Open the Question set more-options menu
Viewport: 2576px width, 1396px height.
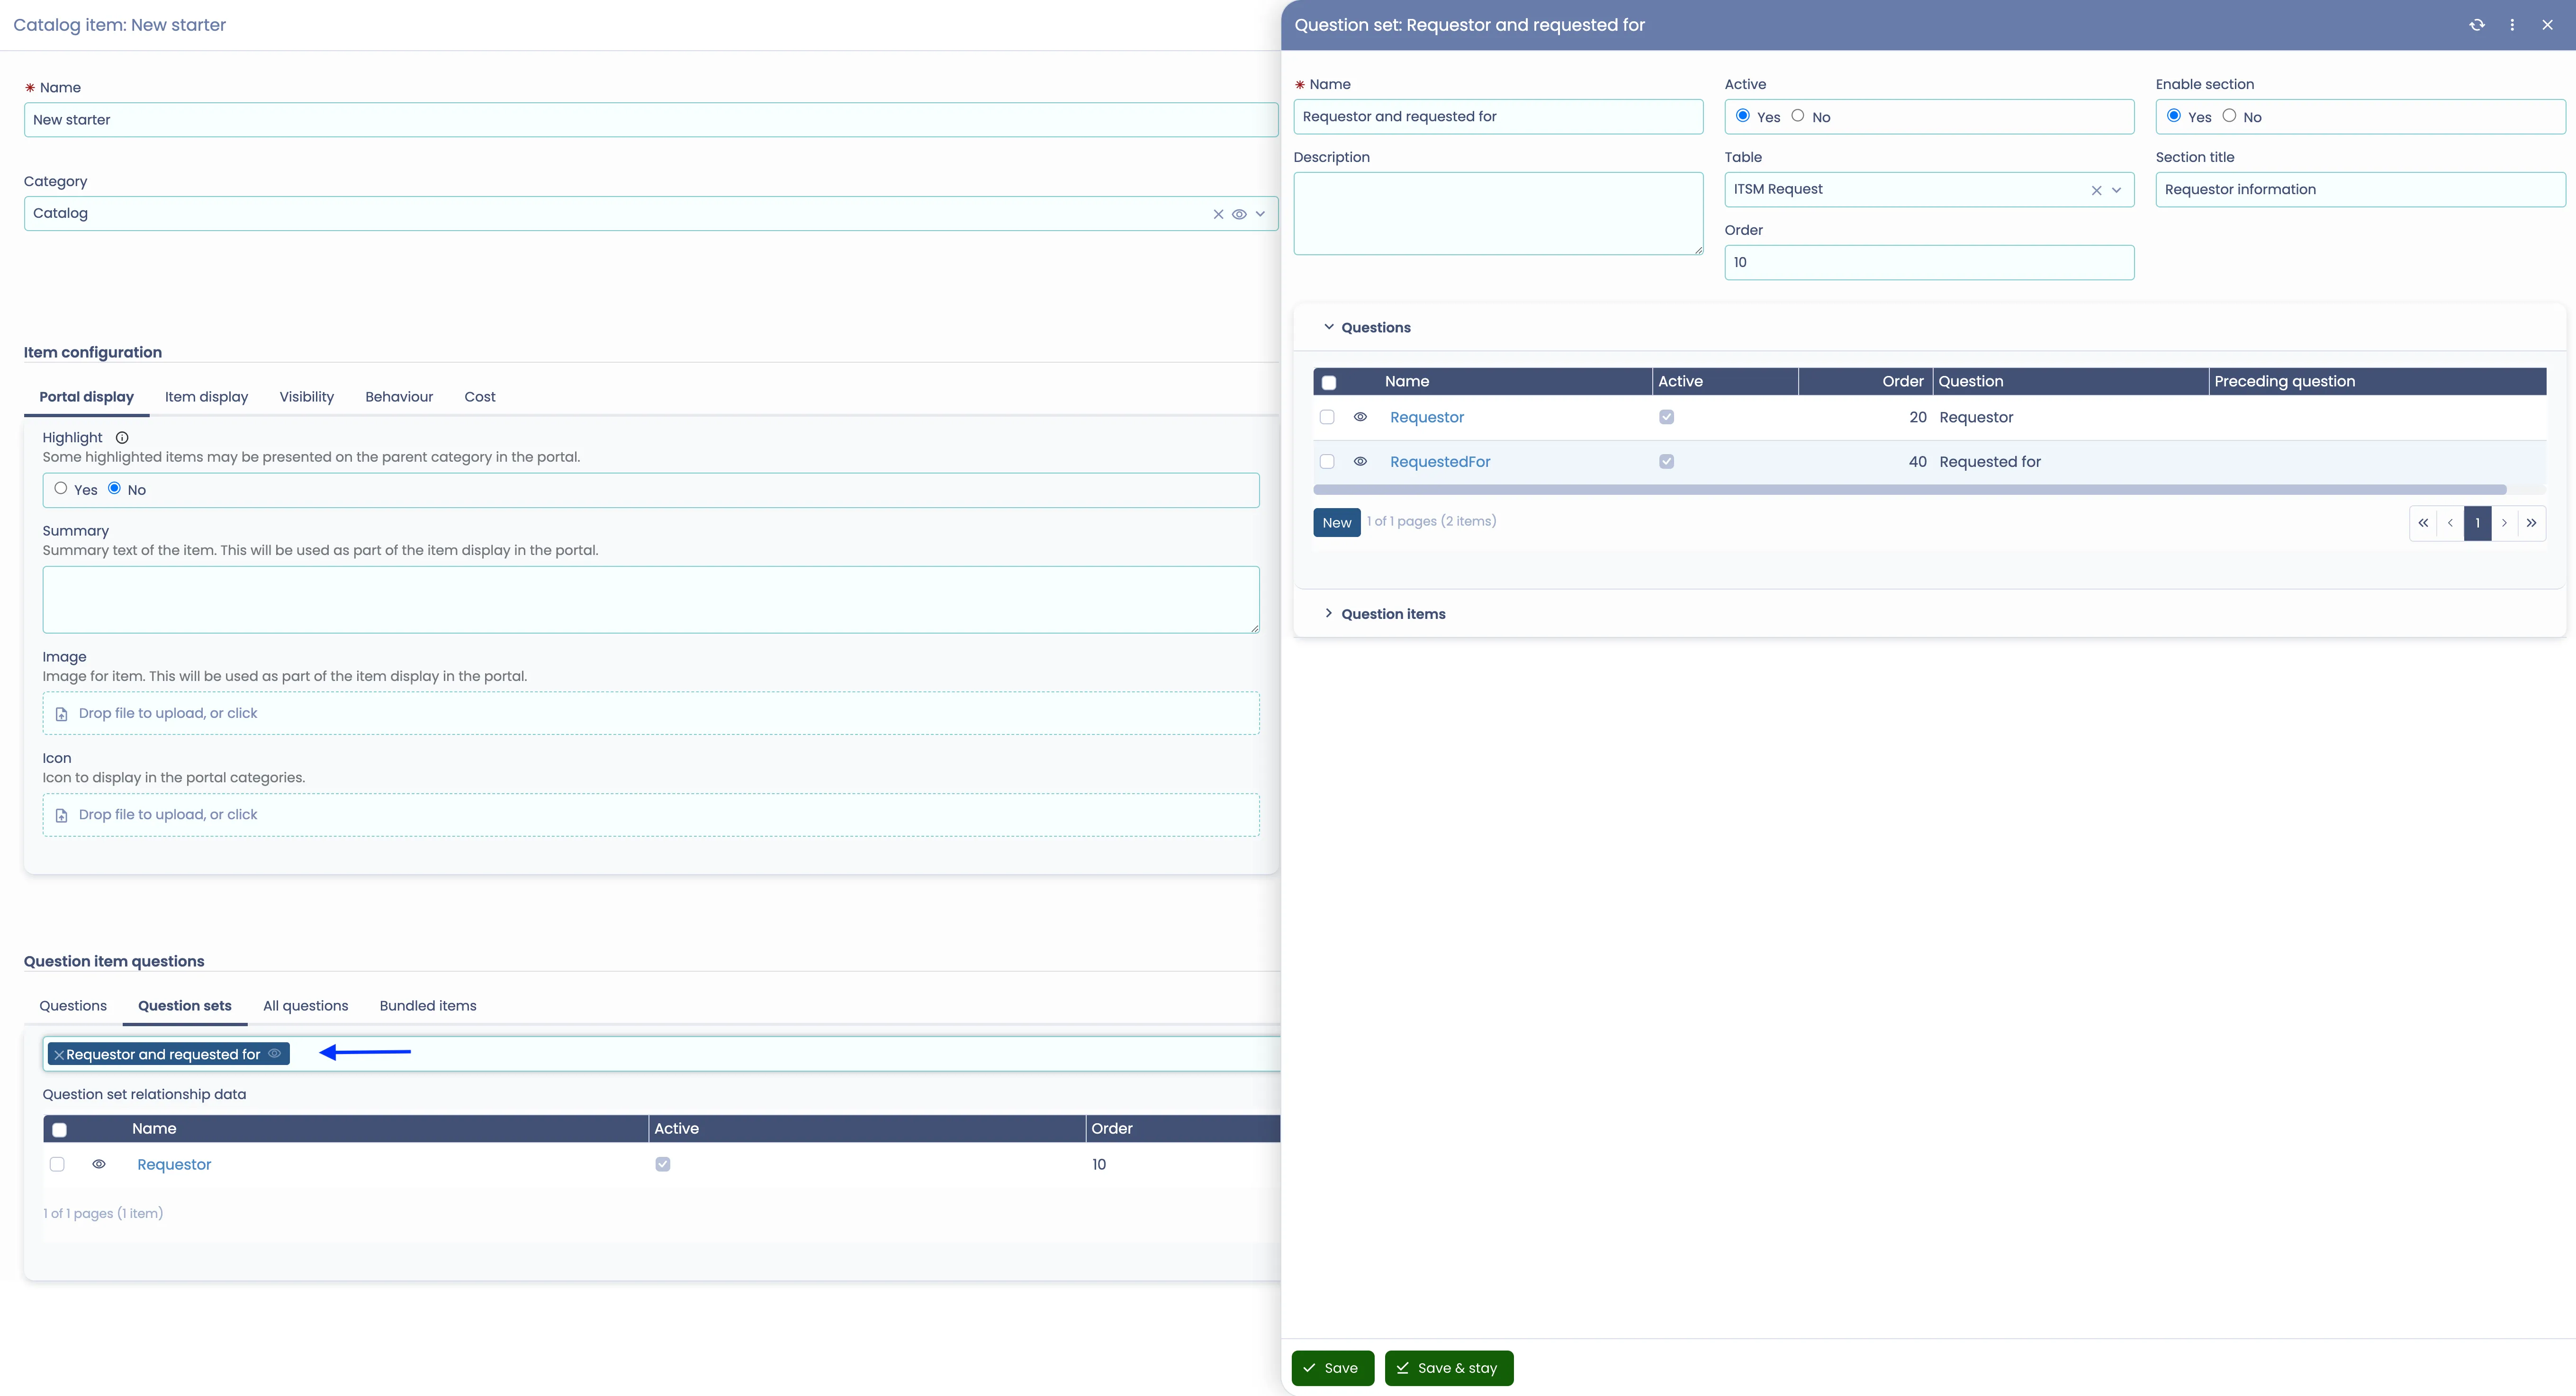coord(2512,25)
